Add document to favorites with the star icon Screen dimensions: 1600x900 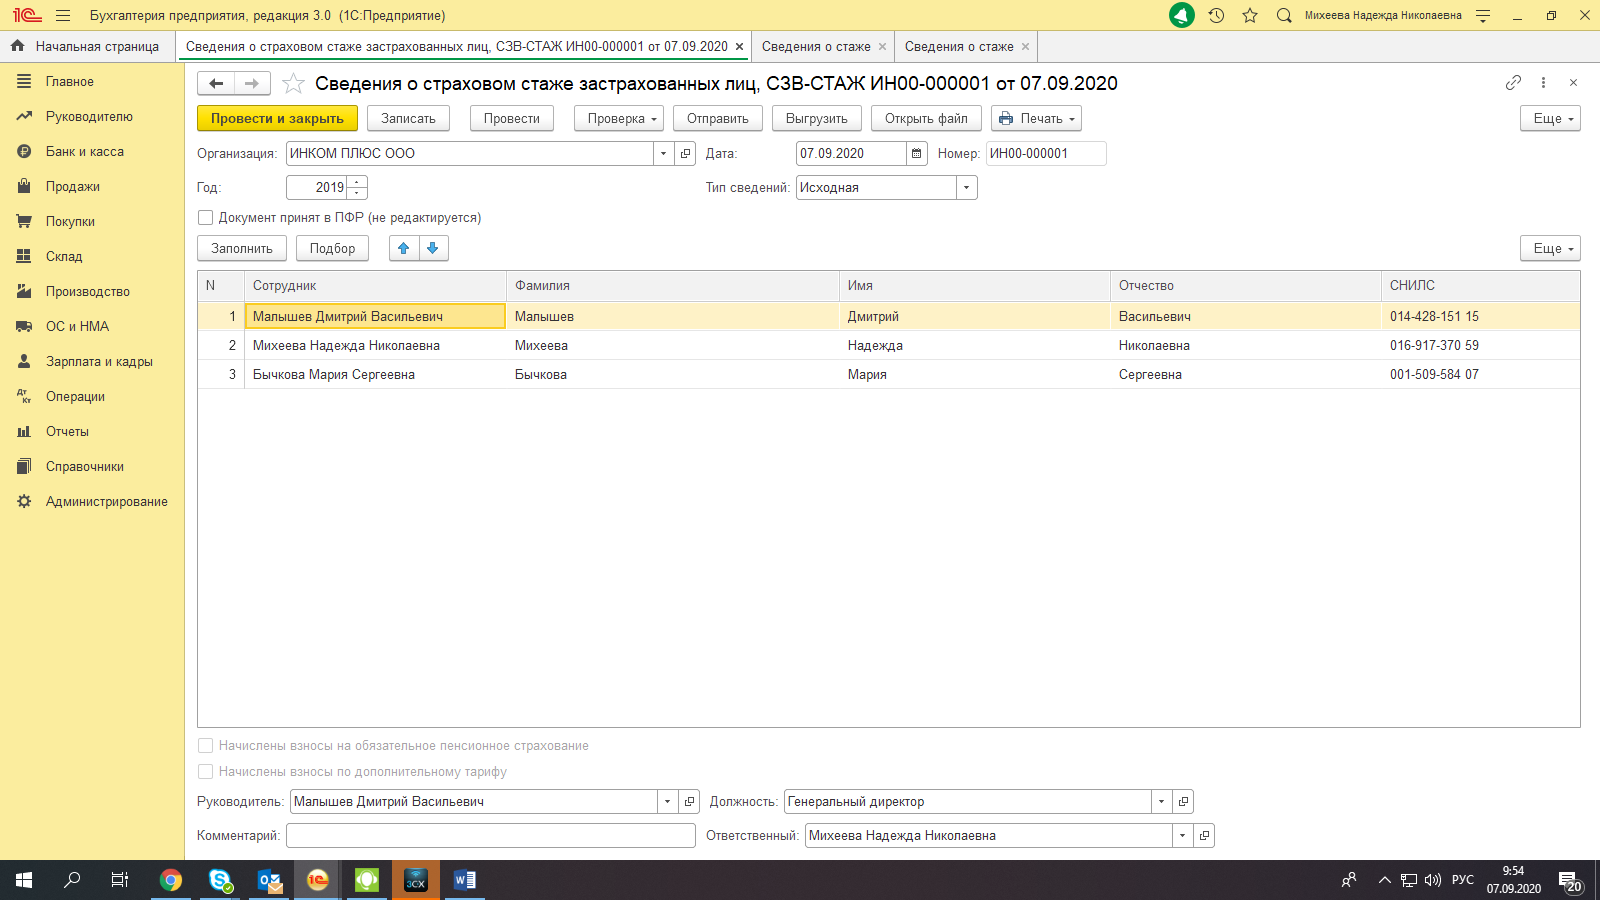click(x=293, y=83)
